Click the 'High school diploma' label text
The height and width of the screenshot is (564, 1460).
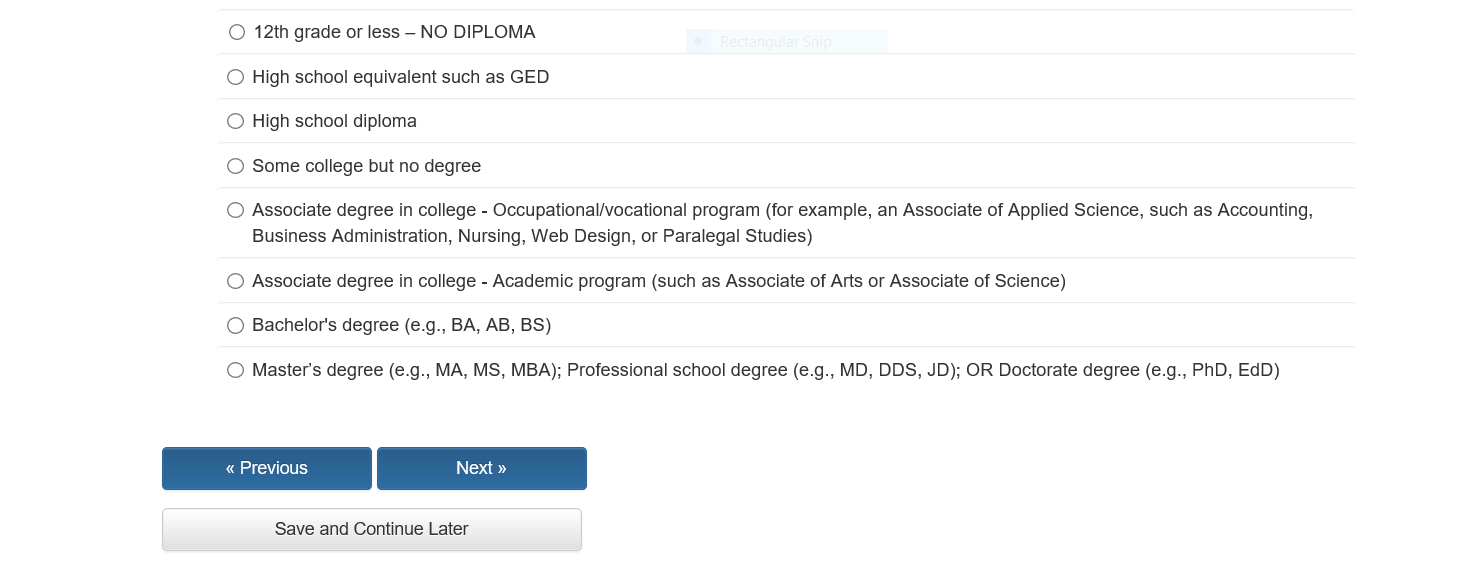click(334, 121)
